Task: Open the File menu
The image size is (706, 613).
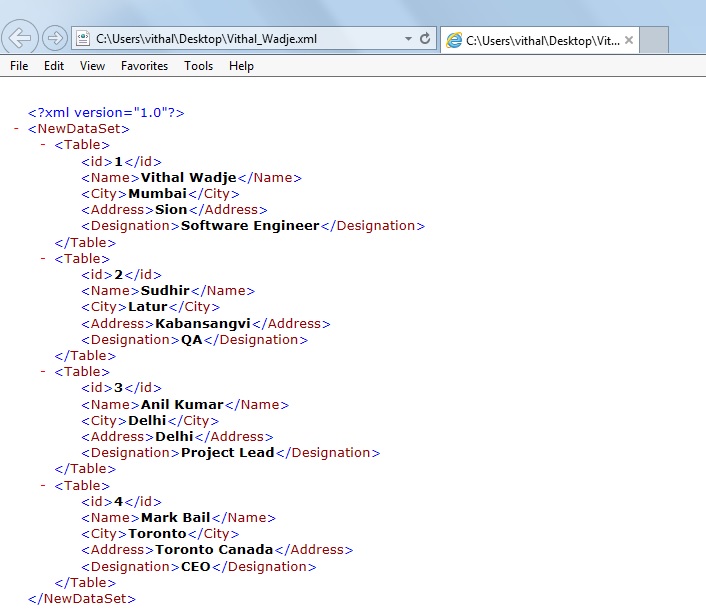Action: tap(19, 66)
